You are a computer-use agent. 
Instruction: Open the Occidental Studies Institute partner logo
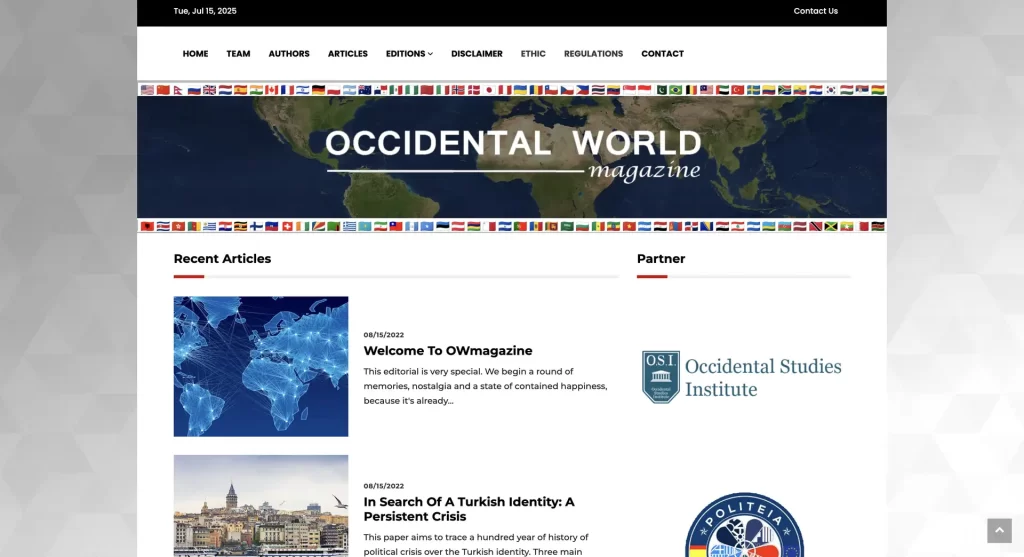pos(742,377)
